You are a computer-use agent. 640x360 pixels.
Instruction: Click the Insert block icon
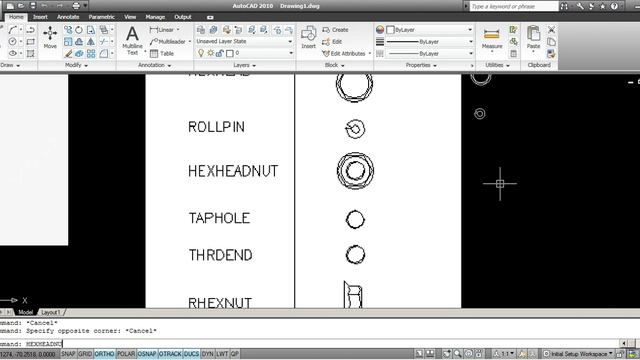click(309, 37)
